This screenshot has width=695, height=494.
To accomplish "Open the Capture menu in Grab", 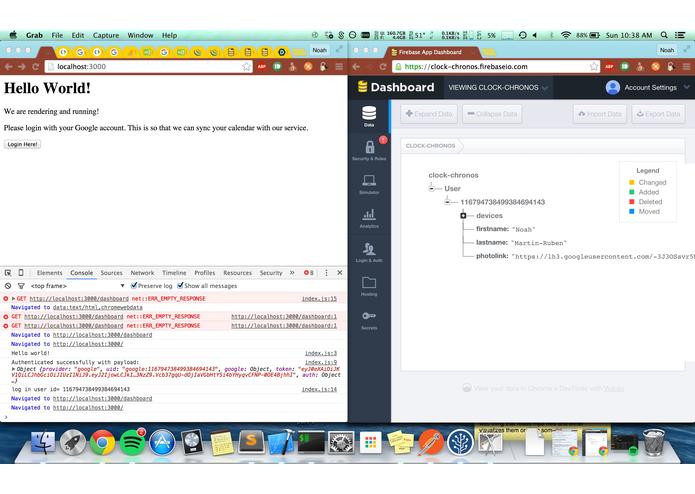I will [105, 35].
